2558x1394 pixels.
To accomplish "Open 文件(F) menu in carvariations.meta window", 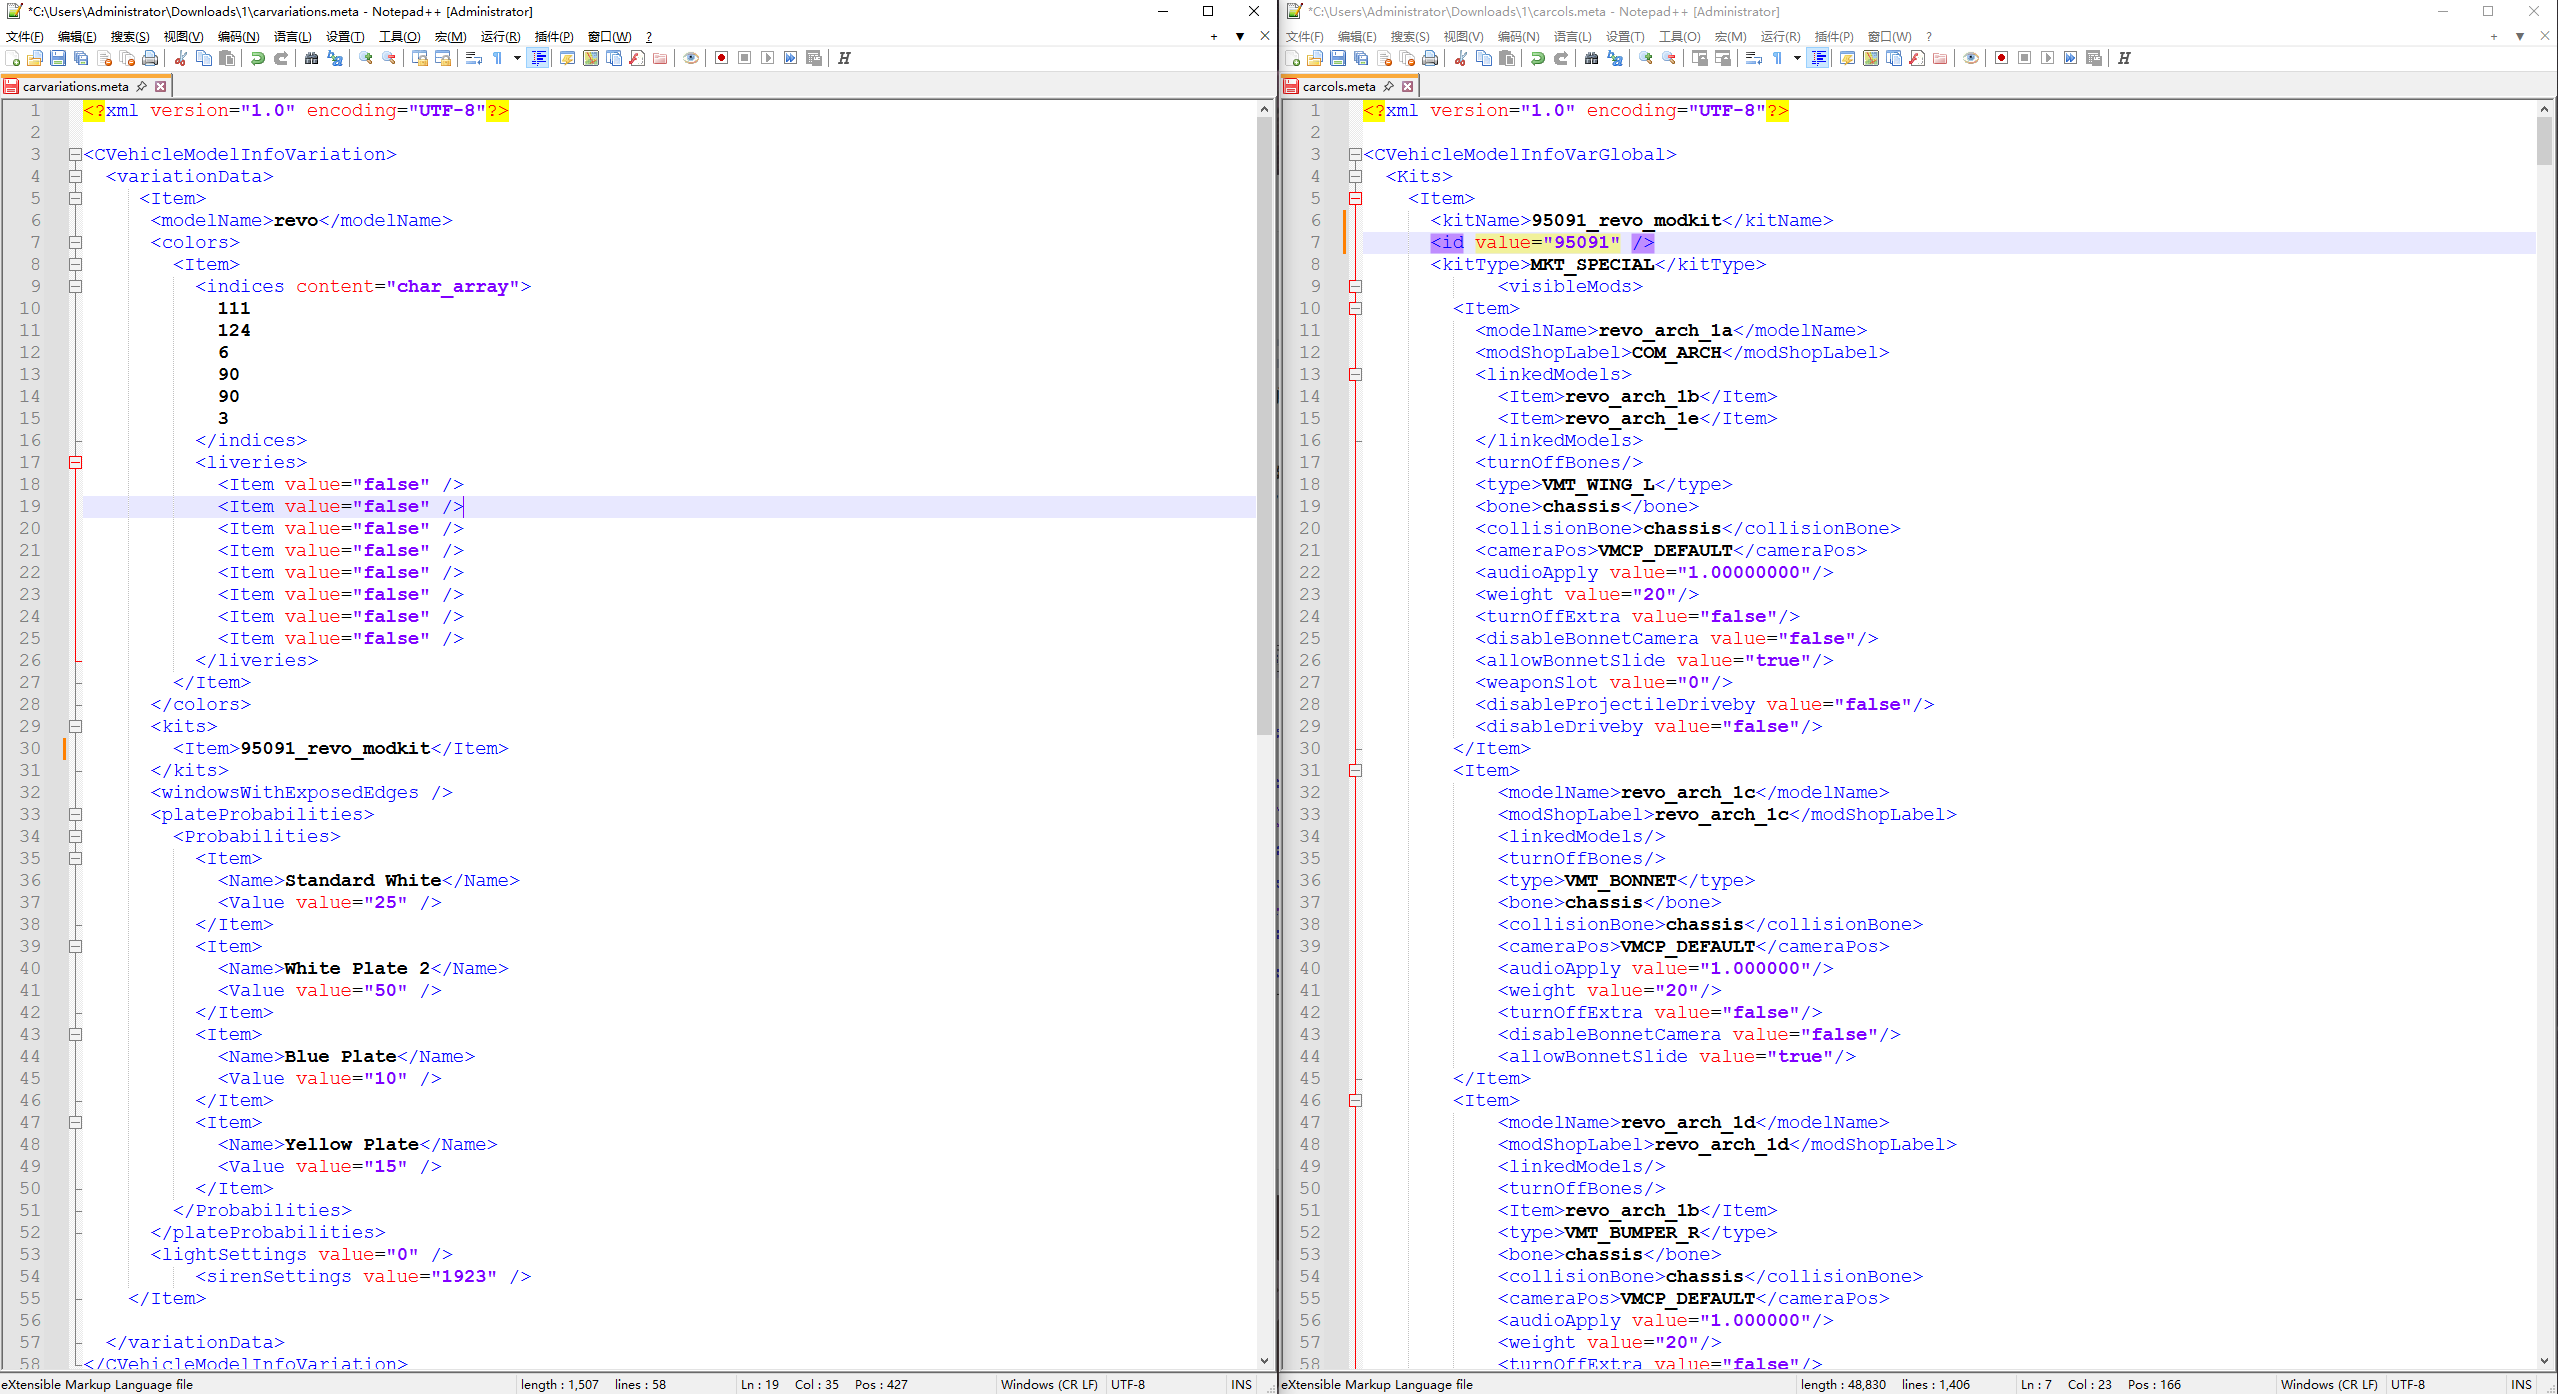I will tap(25, 37).
